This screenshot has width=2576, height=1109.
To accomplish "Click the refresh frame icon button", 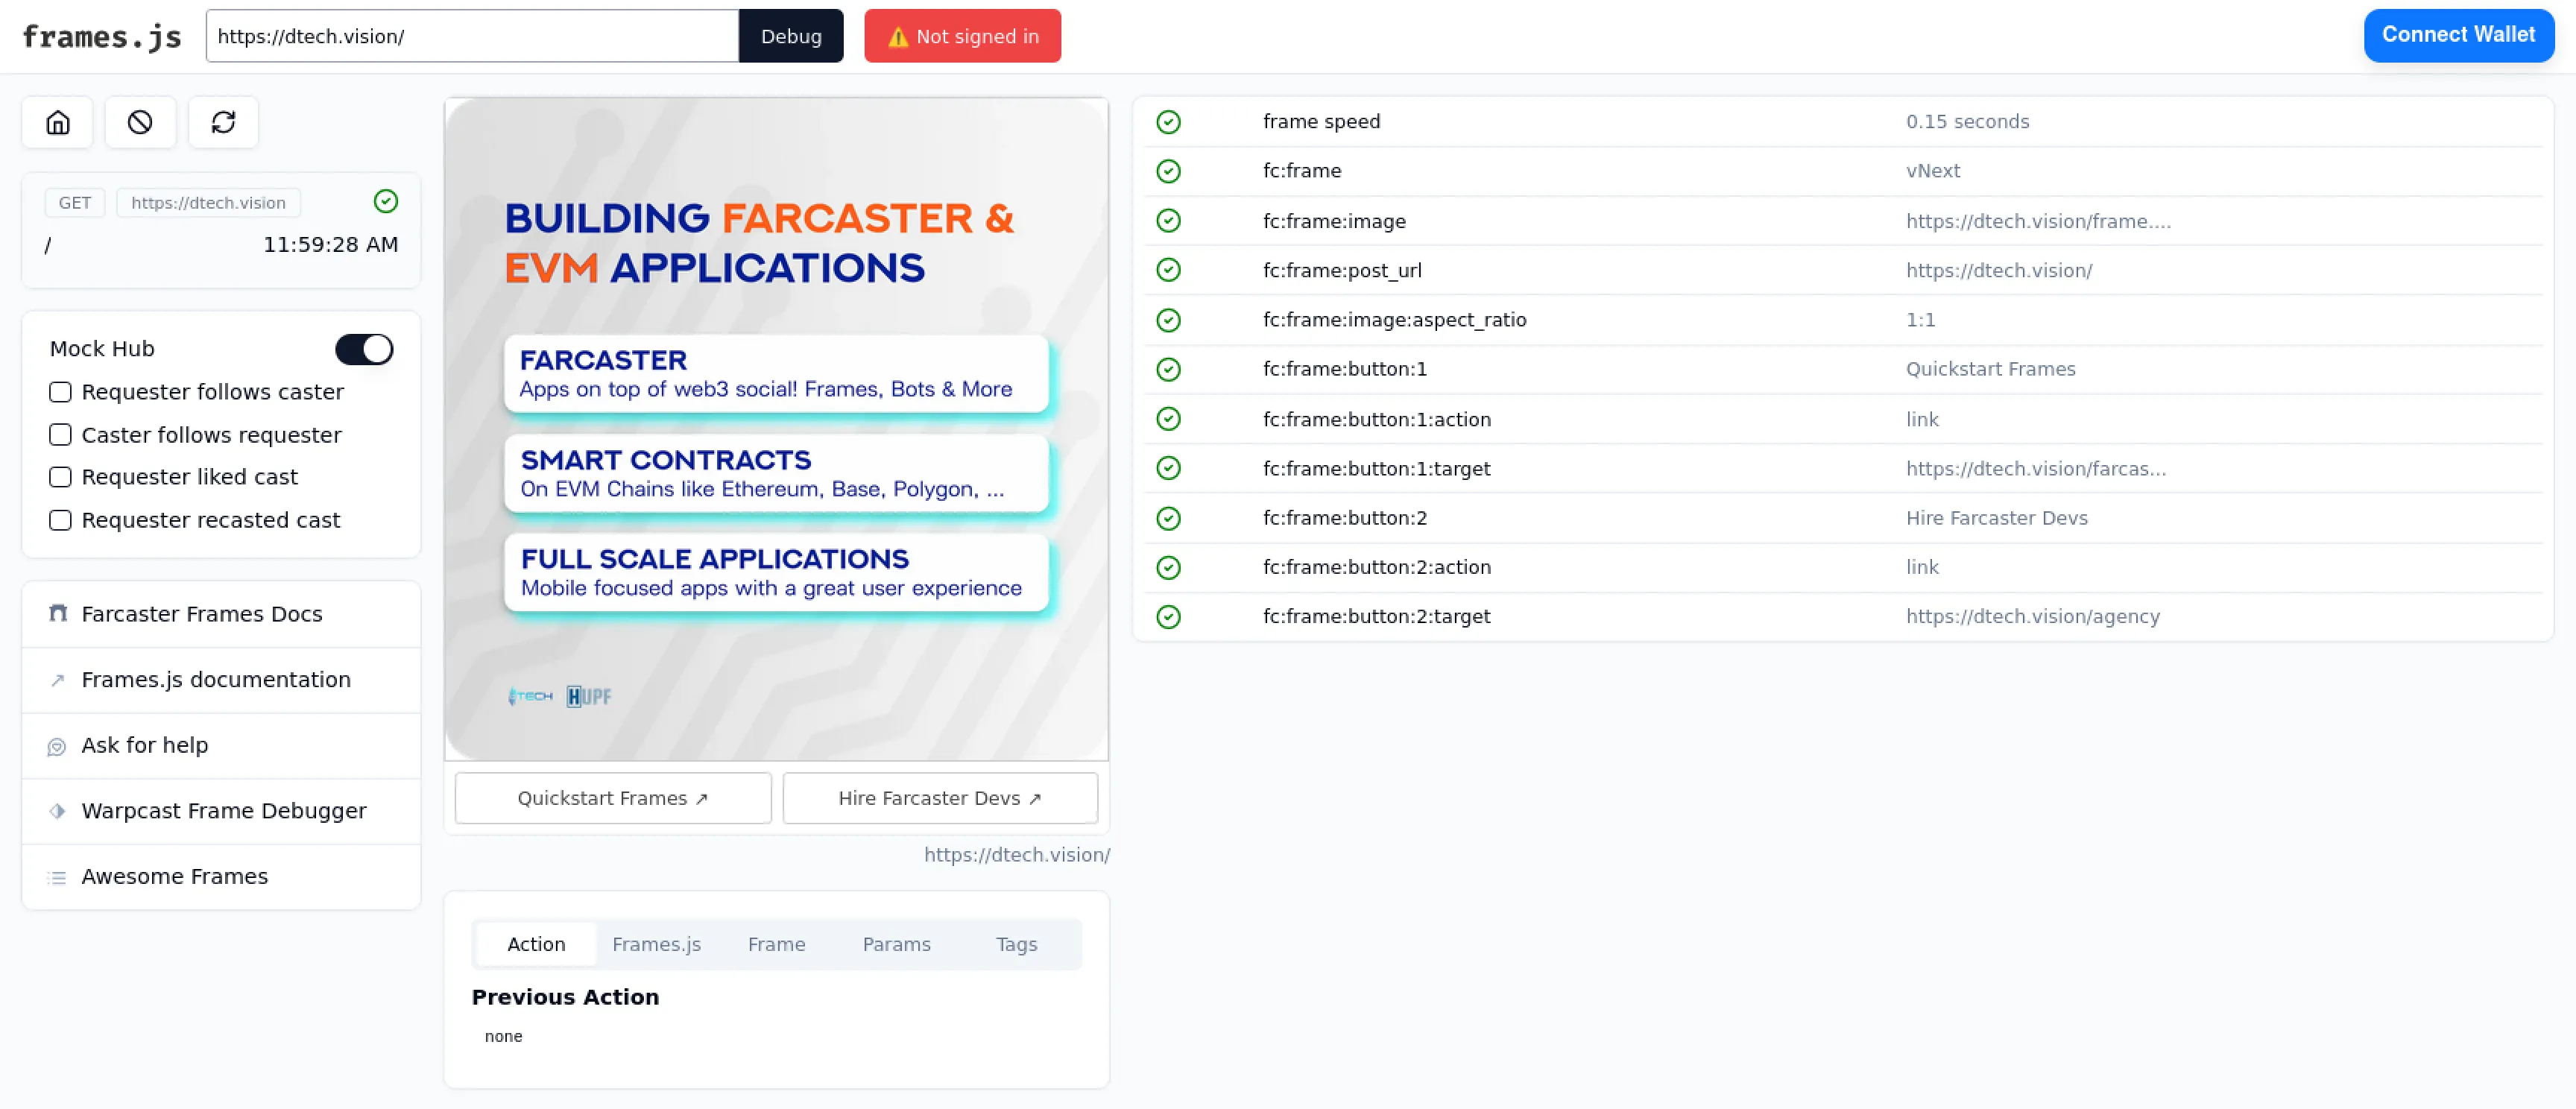I will click(x=223, y=122).
